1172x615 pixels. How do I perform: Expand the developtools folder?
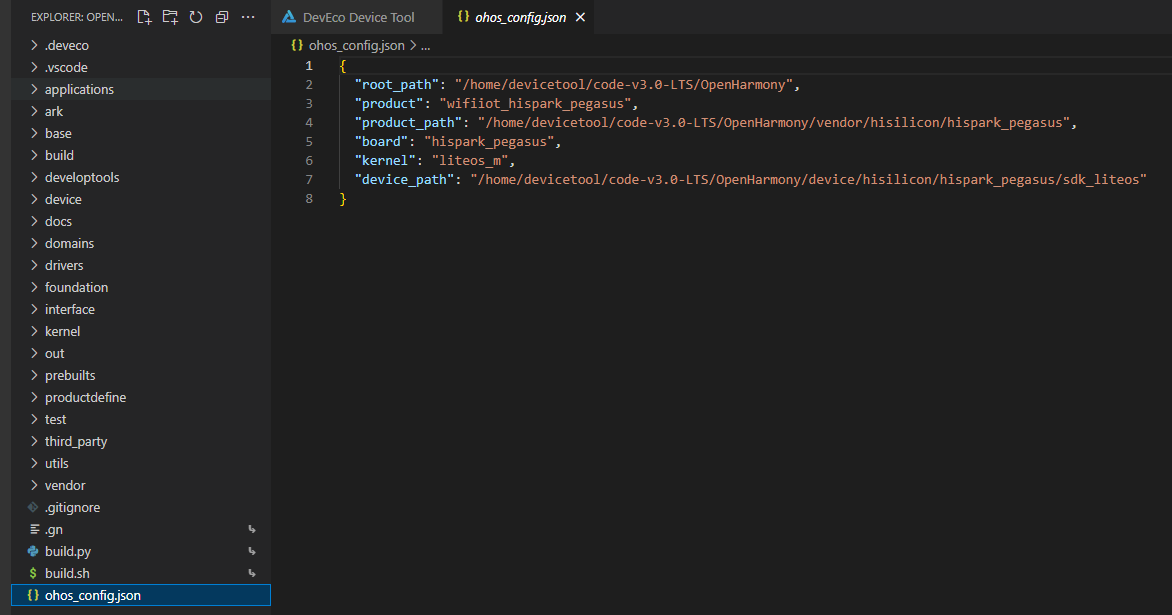(141, 178)
